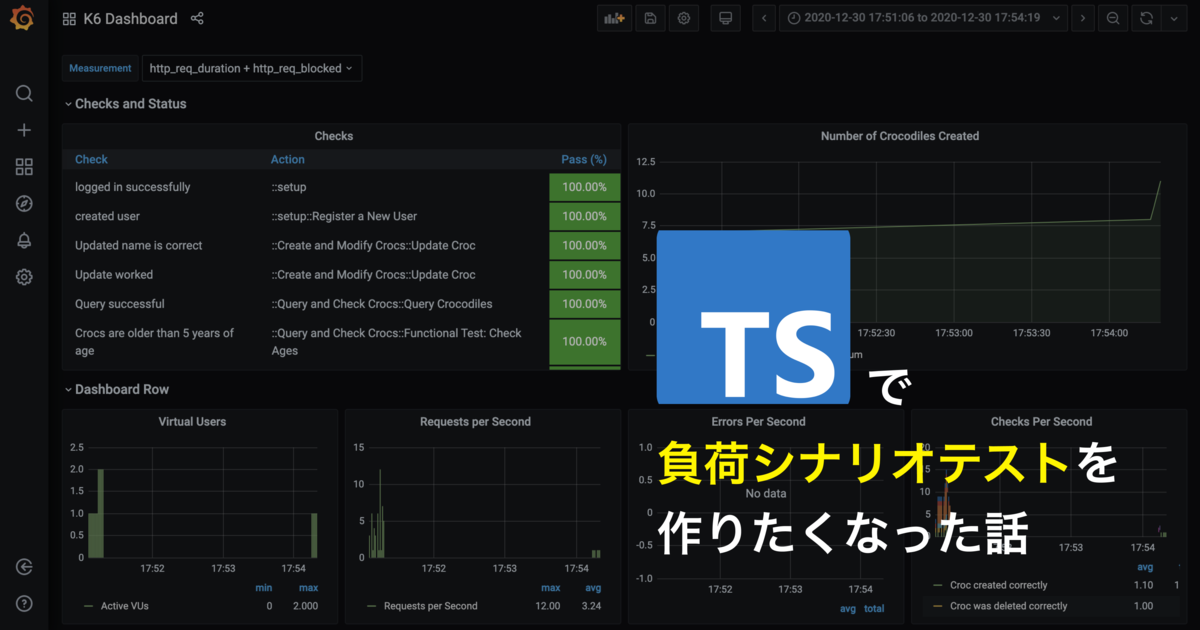
Task: Open dashboard settings gear in top bar
Action: tap(684, 18)
